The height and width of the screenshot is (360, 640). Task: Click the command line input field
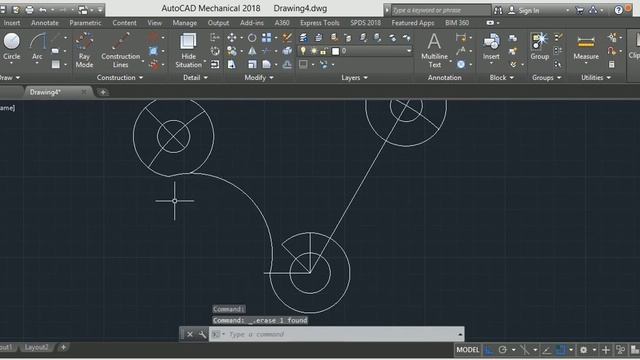pyautogui.click(x=337, y=334)
